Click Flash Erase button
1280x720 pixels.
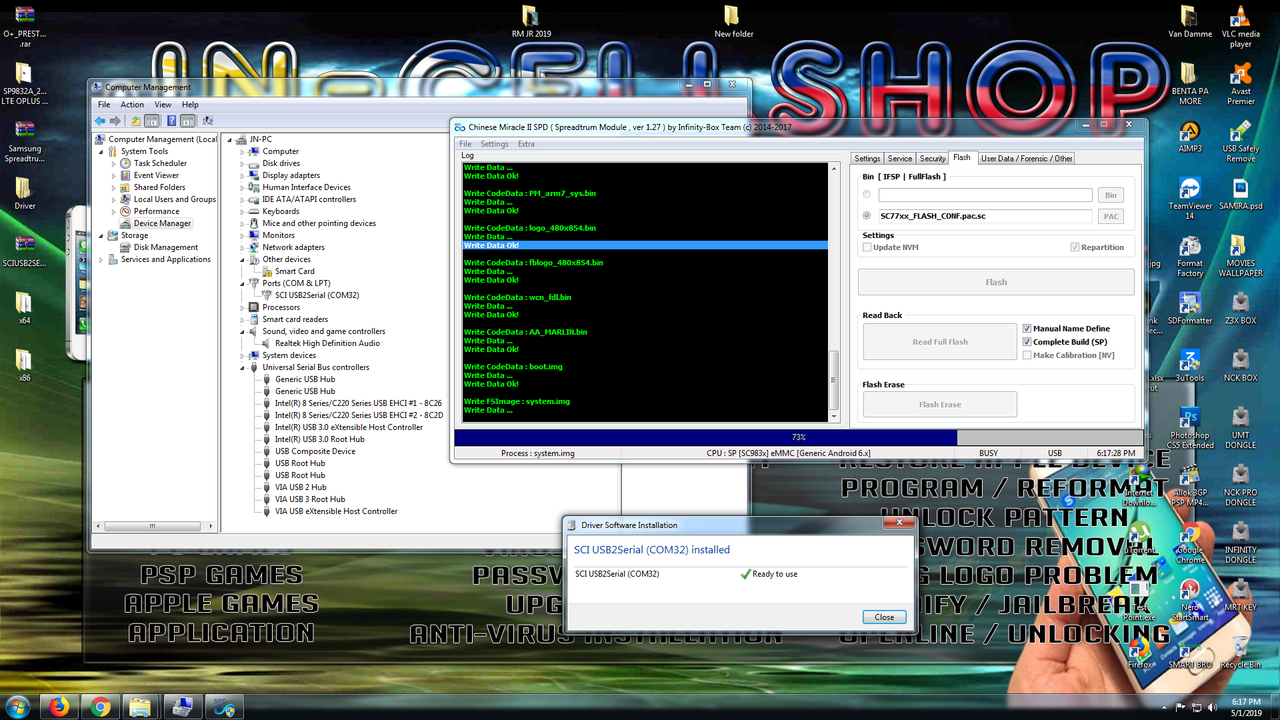point(940,404)
